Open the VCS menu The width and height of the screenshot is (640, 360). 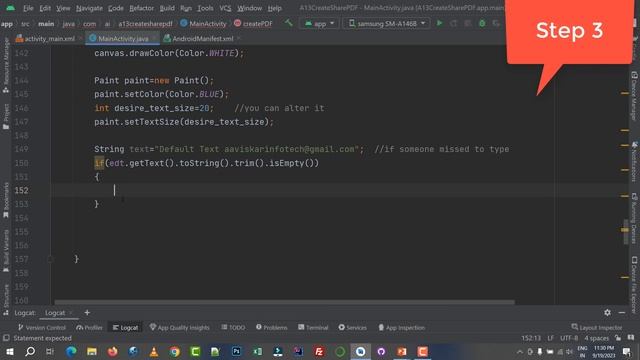coord(225,8)
